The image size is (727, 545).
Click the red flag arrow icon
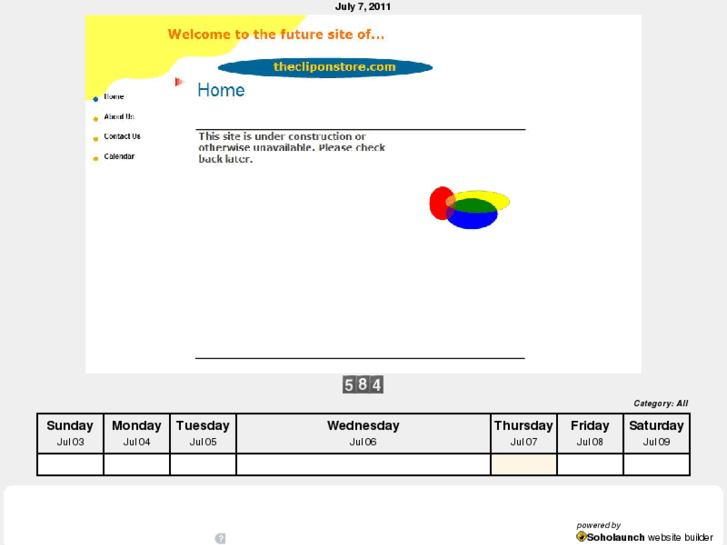(x=179, y=82)
